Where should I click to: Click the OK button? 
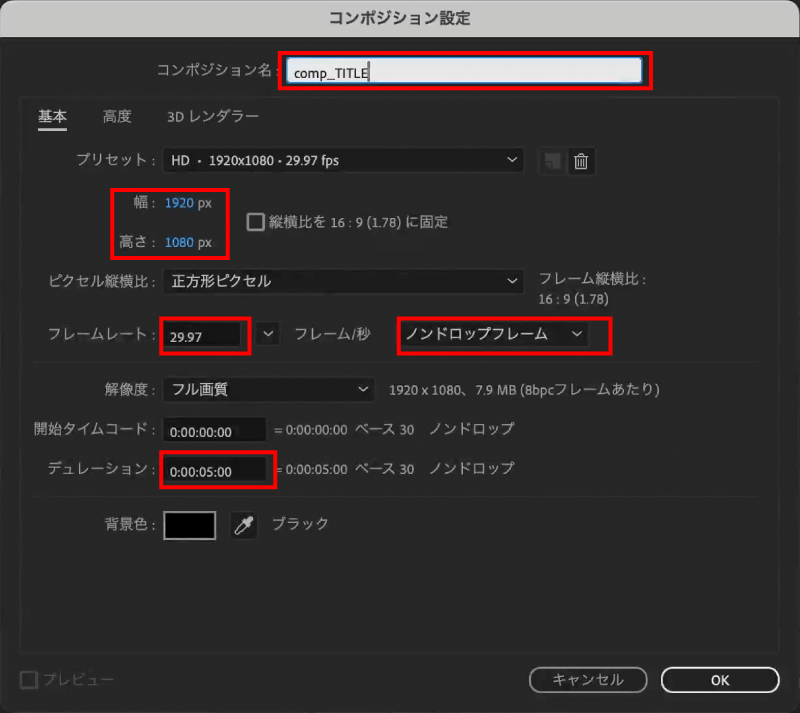720,680
